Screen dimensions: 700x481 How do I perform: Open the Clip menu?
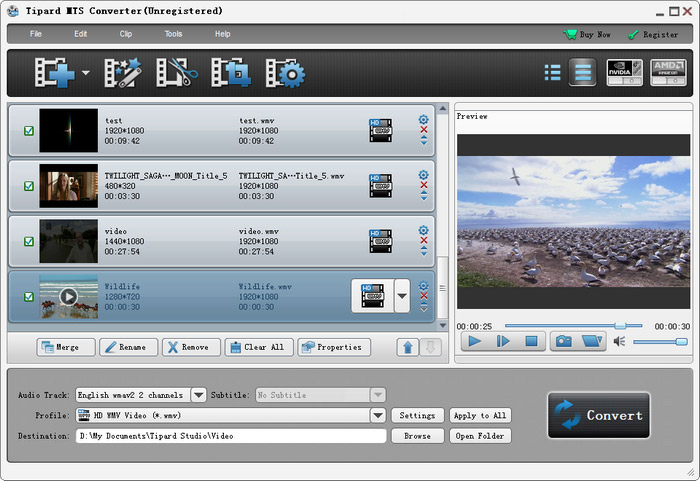click(x=125, y=34)
